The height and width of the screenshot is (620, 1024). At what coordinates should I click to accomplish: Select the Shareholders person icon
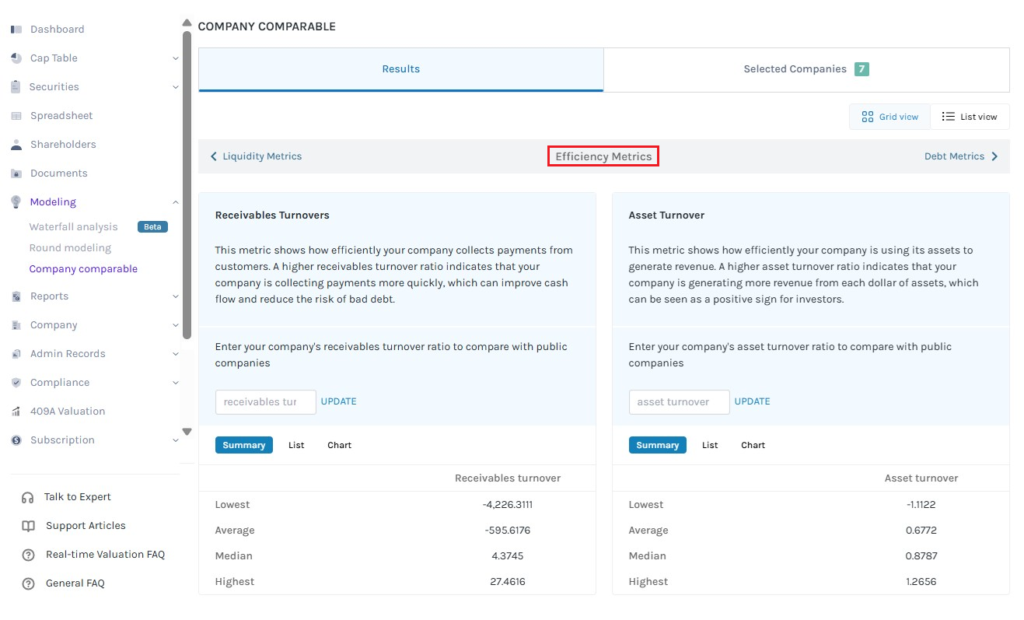pyautogui.click(x=16, y=144)
